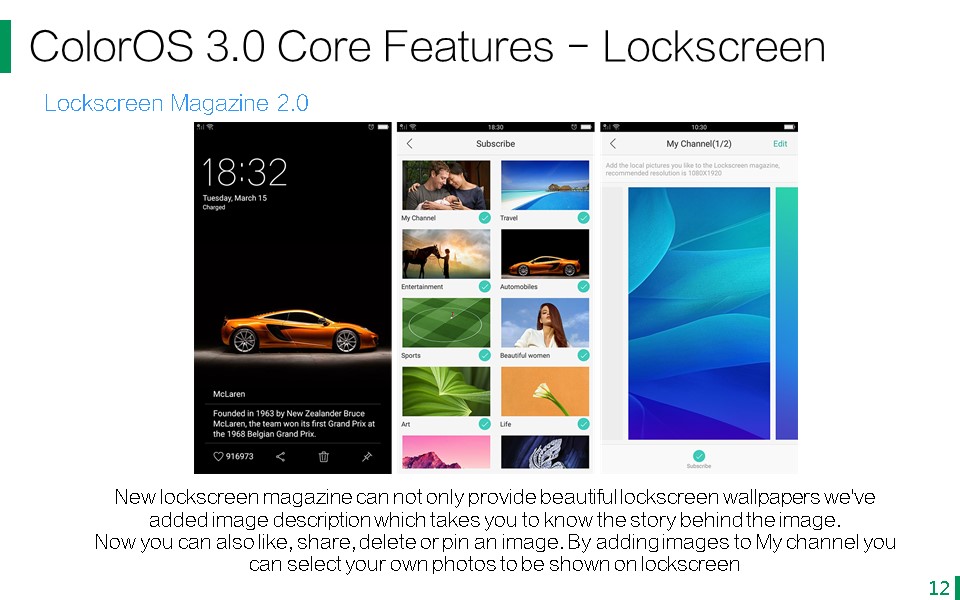The width and height of the screenshot is (960, 600).
Task: Toggle the Travel subscription checkmark
Action: (x=583, y=217)
